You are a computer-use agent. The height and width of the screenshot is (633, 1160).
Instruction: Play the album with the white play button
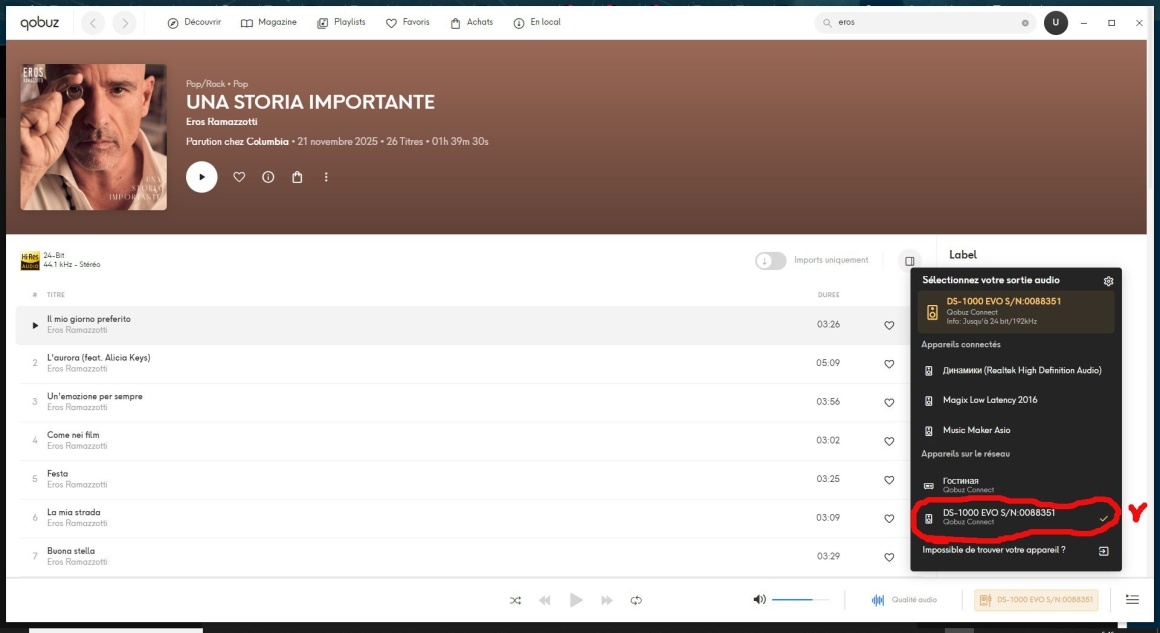pyautogui.click(x=201, y=177)
